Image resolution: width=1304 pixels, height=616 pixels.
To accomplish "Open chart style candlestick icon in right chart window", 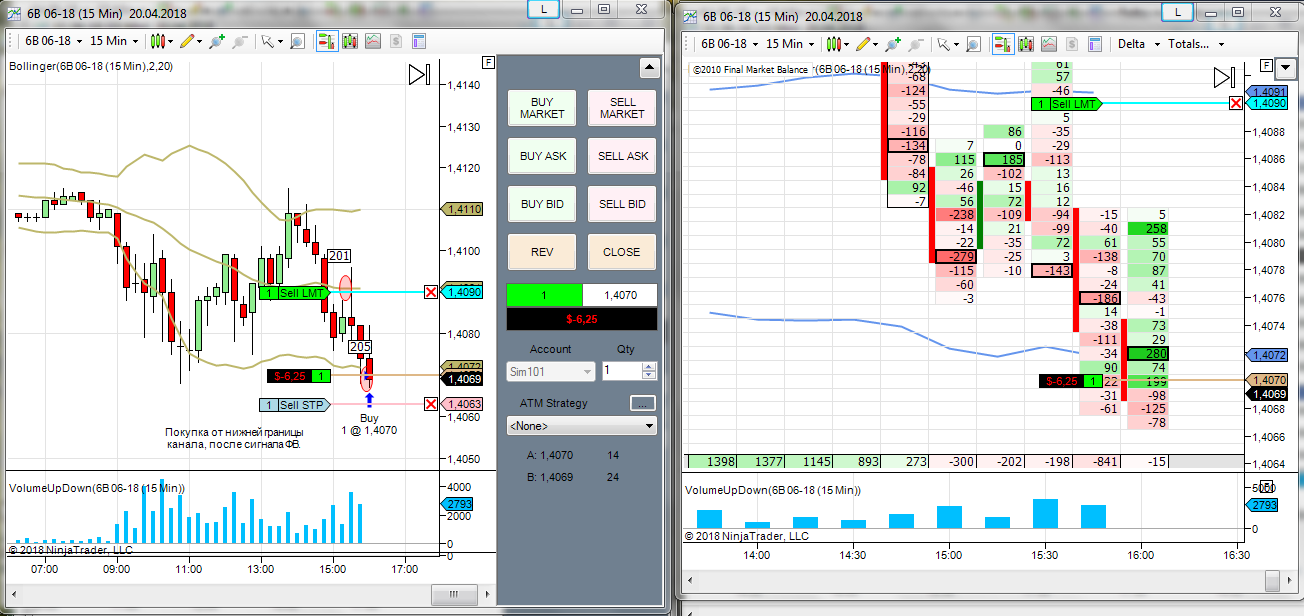I will (834, 44).
